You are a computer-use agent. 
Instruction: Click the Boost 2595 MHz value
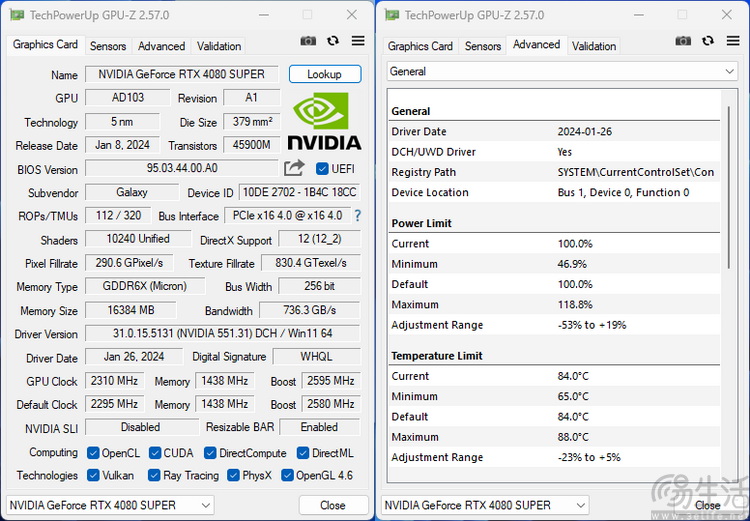point(331,381)
